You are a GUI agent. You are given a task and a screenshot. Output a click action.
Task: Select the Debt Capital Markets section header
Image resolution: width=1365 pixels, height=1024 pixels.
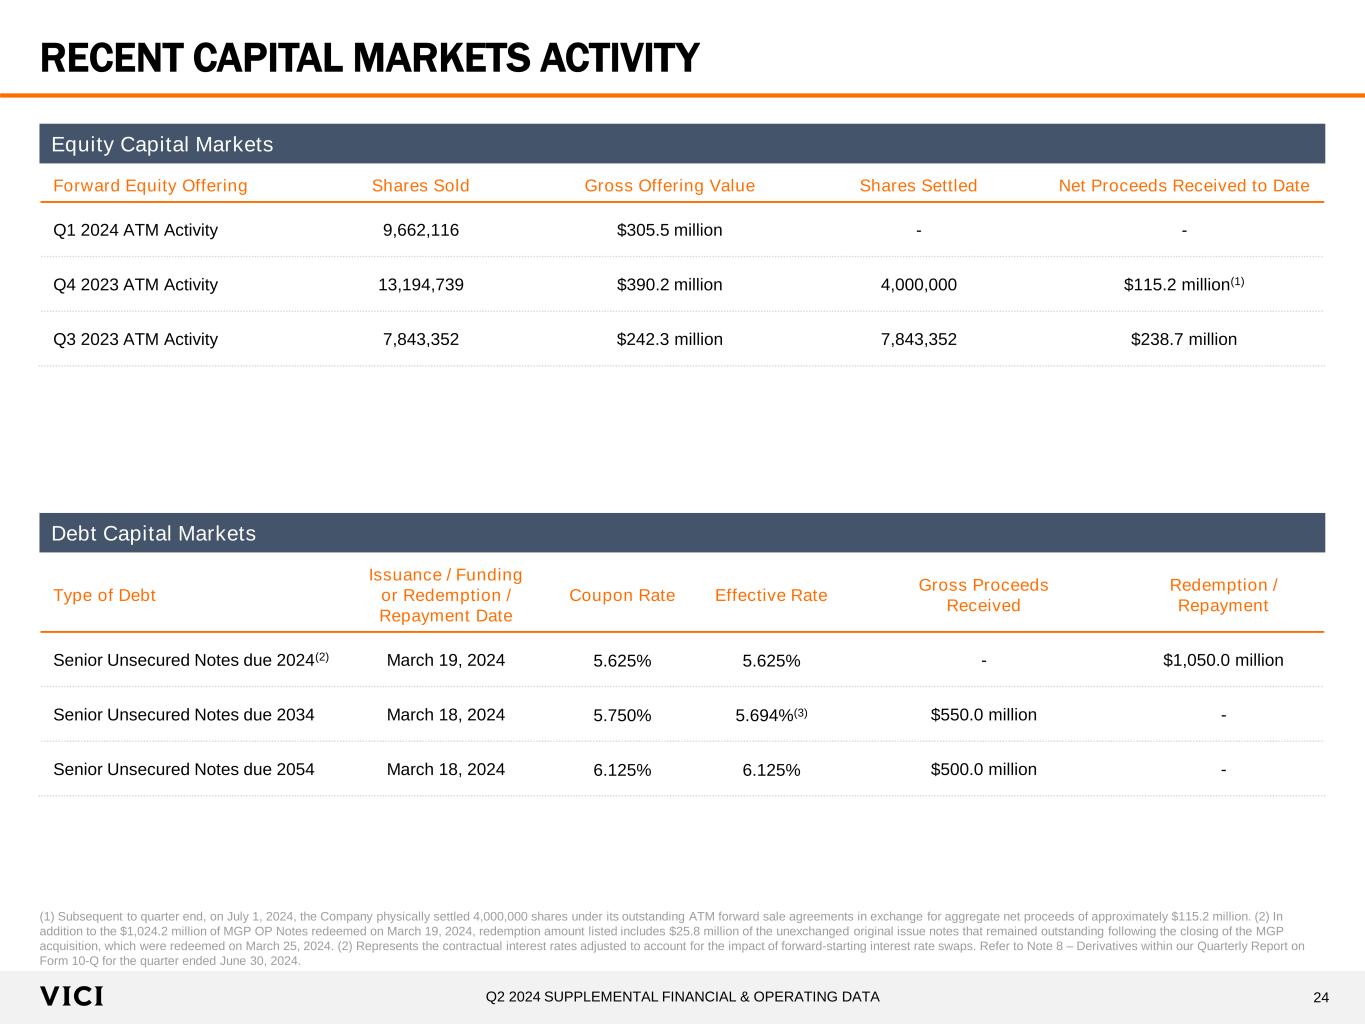point(153,534)
